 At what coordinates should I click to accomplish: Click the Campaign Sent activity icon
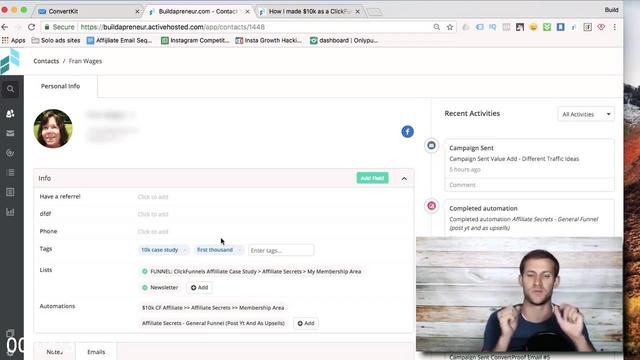coord(431,145)
